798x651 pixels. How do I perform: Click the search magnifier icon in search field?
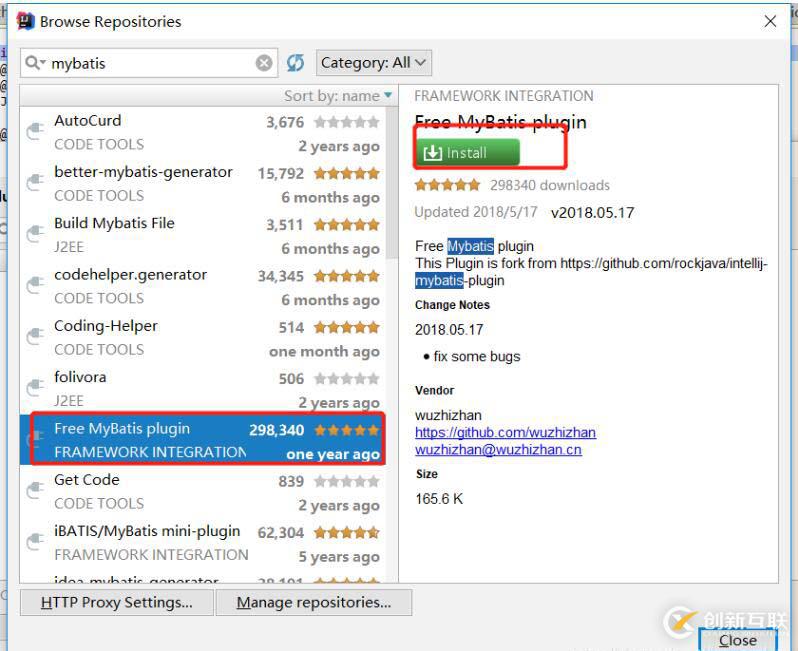click(x=33, y=63)
